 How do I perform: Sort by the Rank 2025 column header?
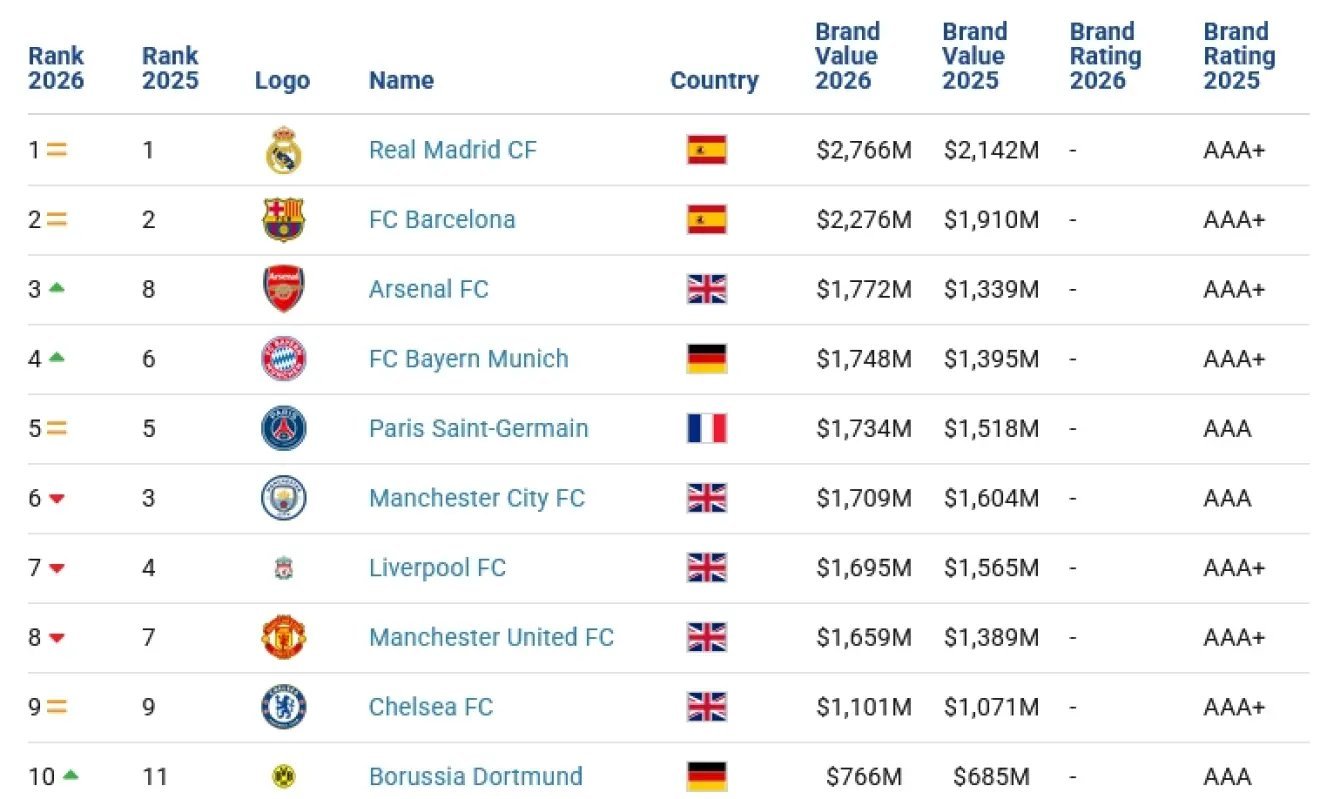[170, 68]
